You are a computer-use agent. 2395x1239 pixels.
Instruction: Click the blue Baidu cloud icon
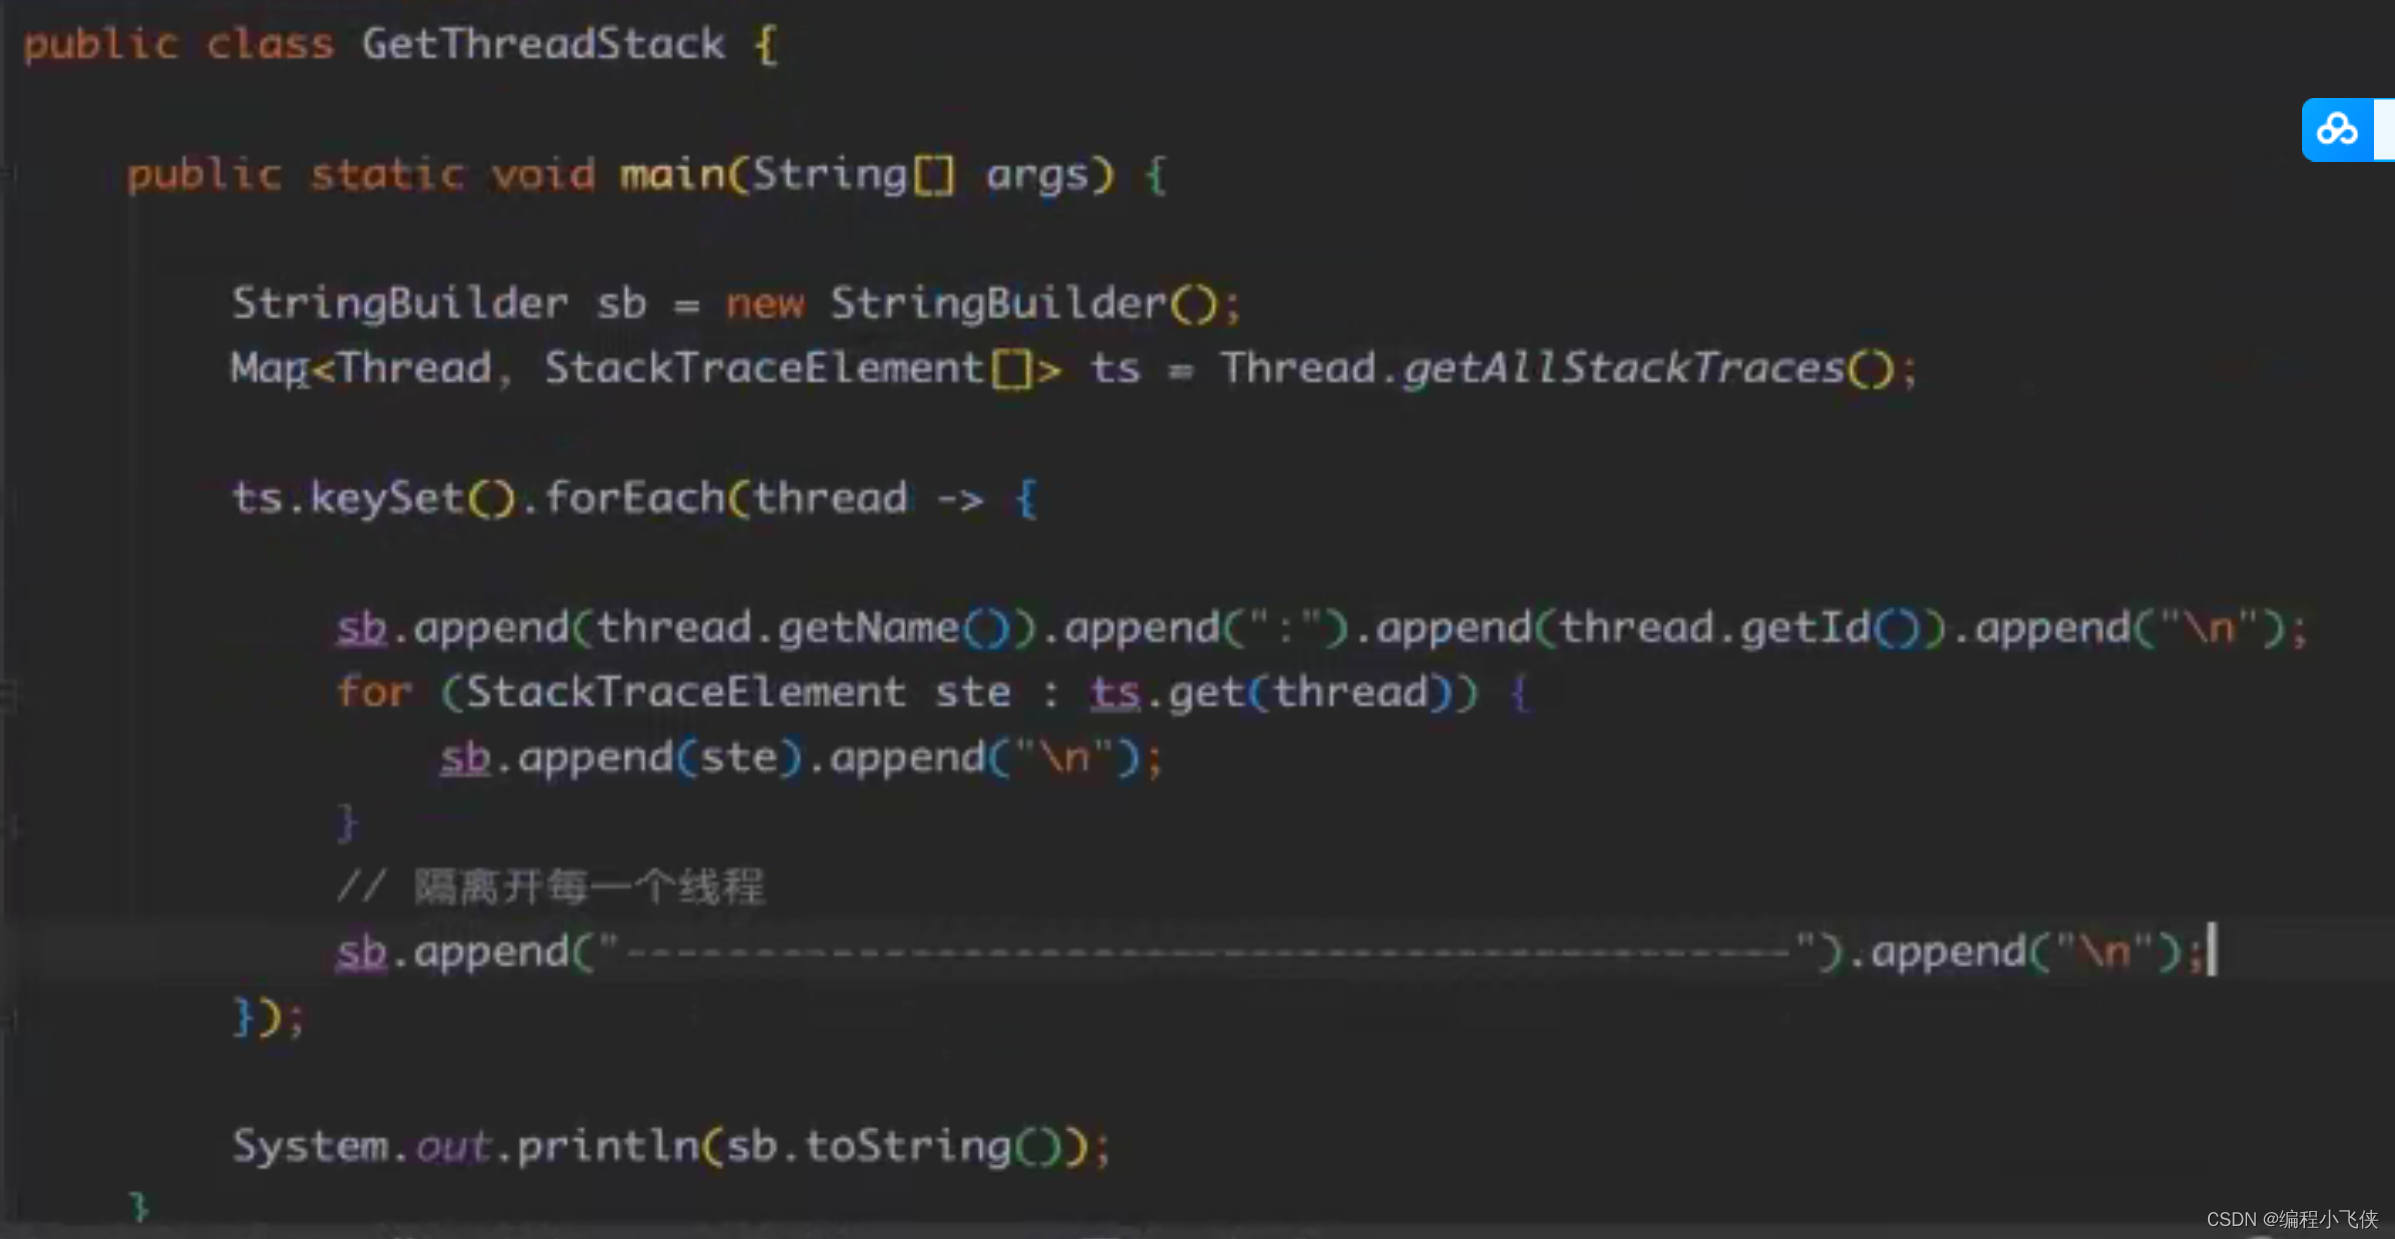[x=2338, y=130]
